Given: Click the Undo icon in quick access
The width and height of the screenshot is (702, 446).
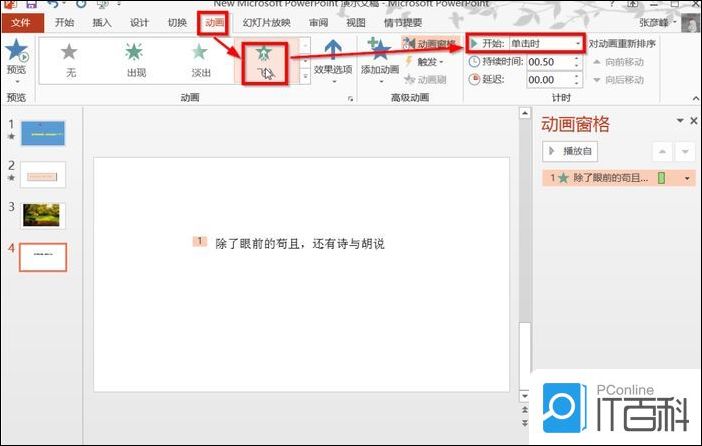Looking at the screenshot, I should tap(53, 4).
